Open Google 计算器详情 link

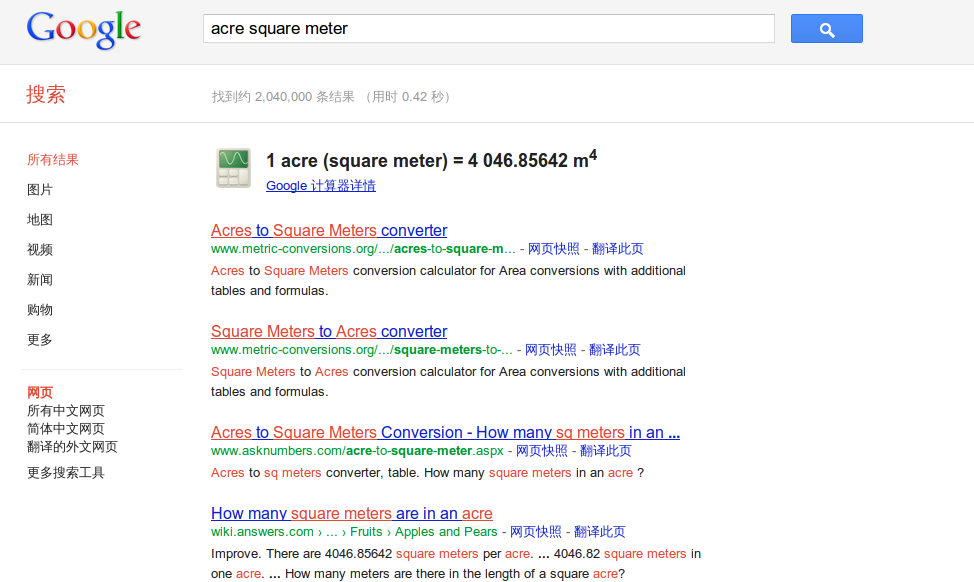[x=320, y=186]
